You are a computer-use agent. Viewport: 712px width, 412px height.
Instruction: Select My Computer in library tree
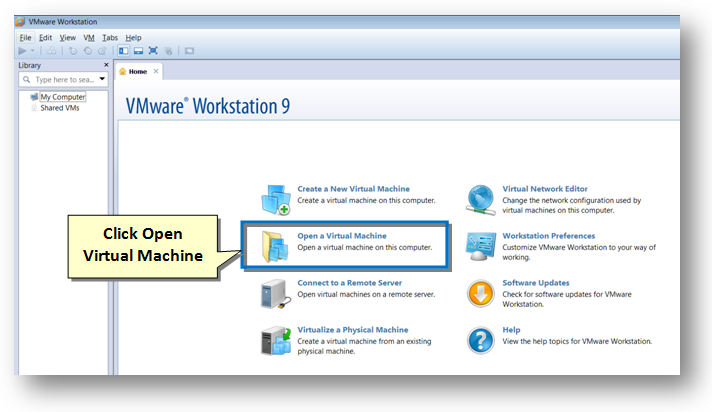(x=63, y=97)
